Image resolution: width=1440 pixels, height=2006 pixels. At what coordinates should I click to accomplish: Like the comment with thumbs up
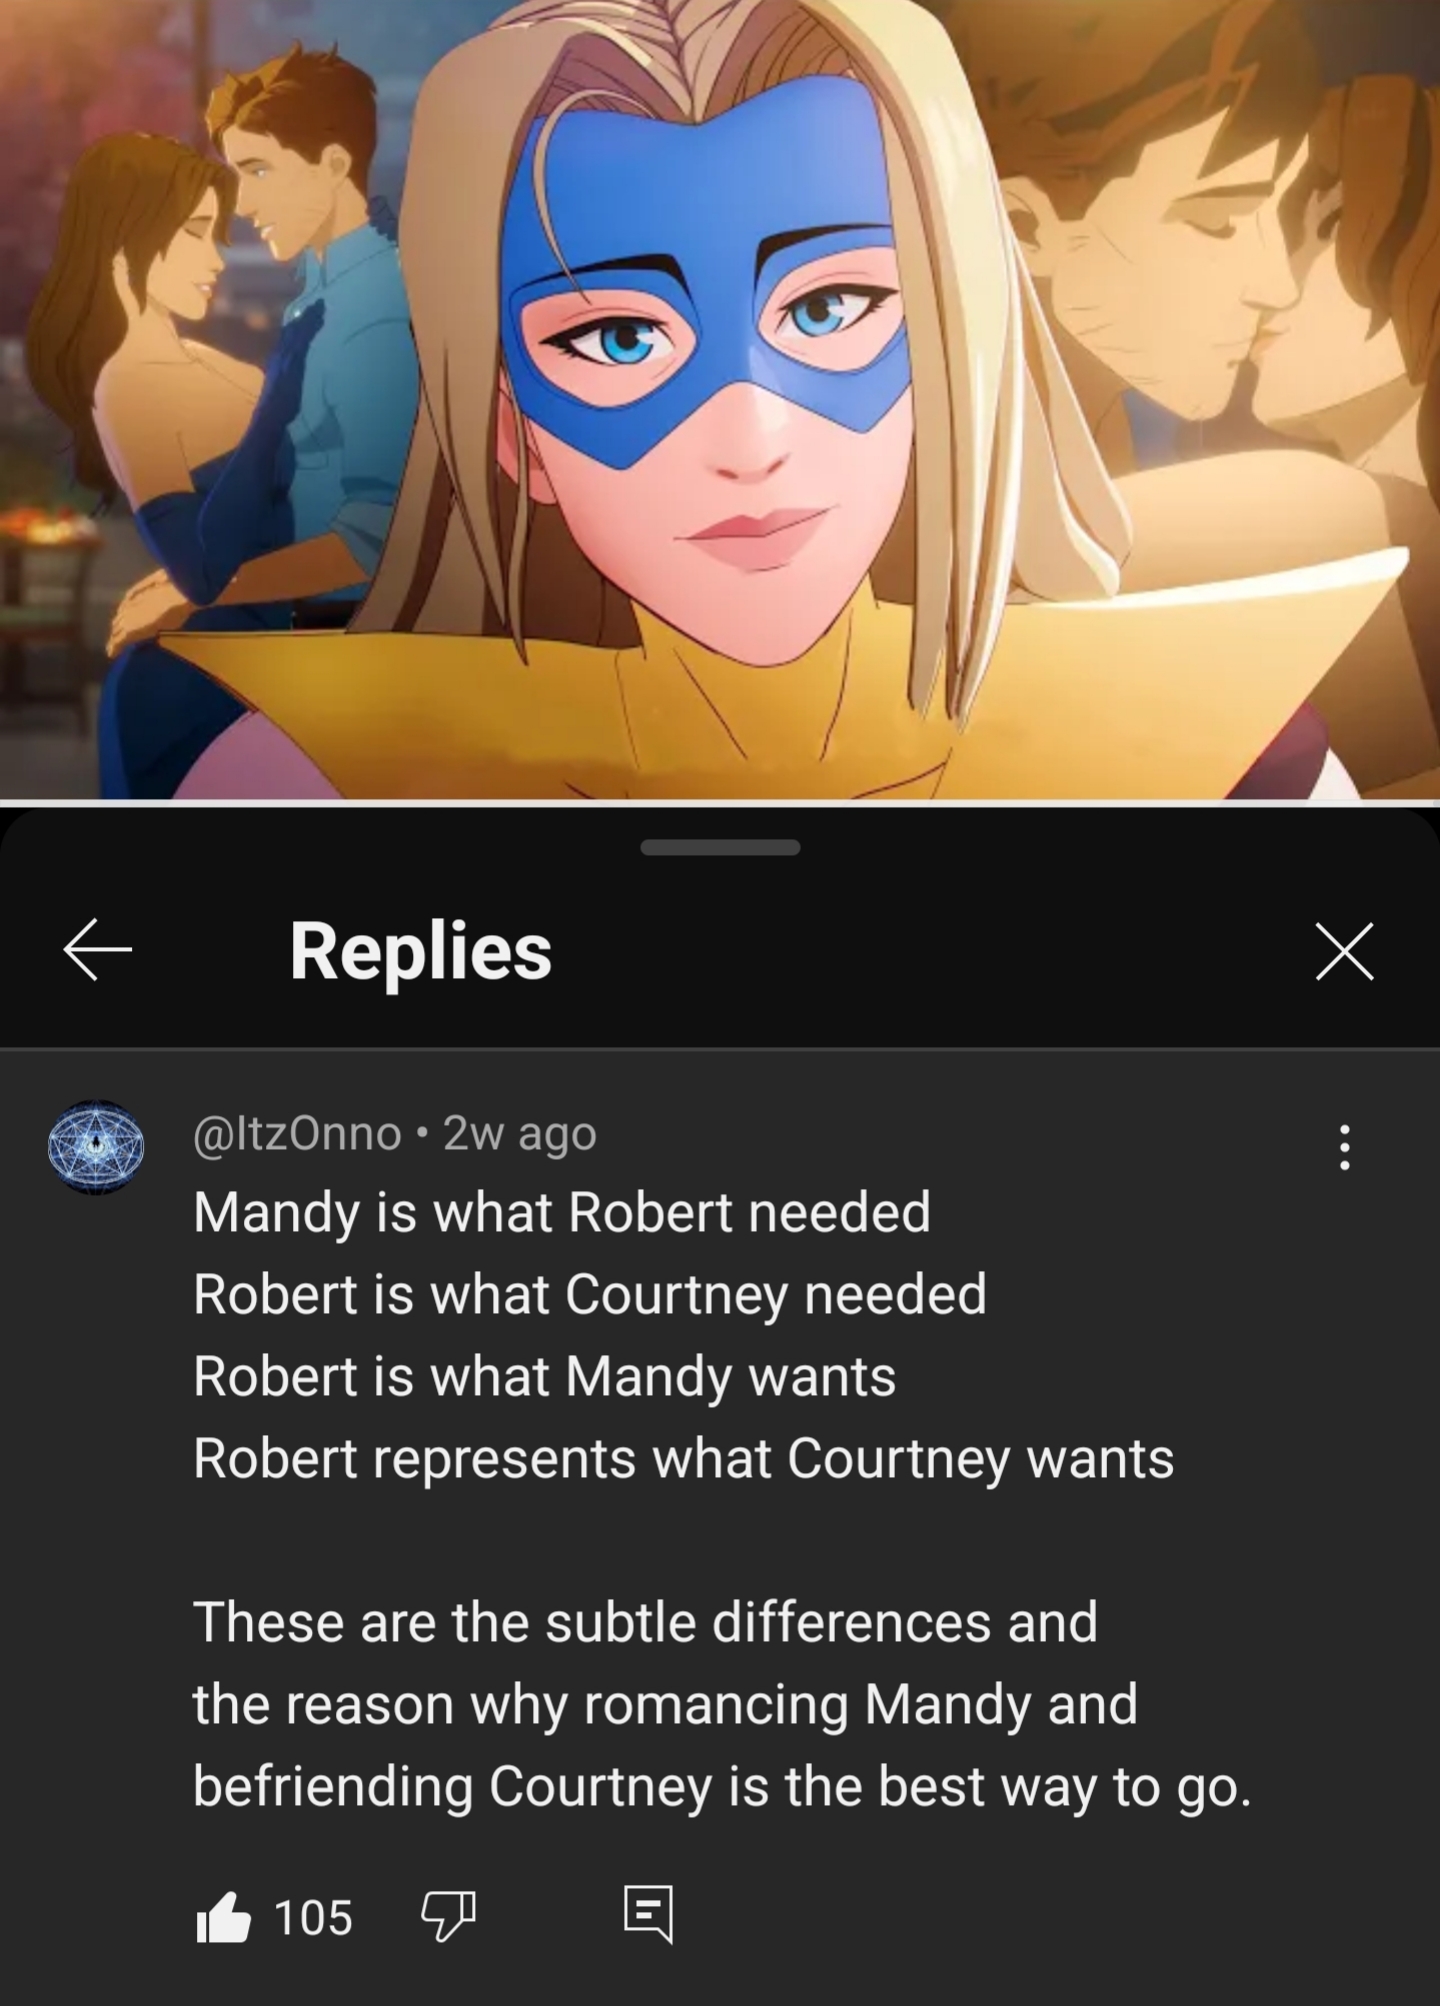click(x=222, y=1917)
